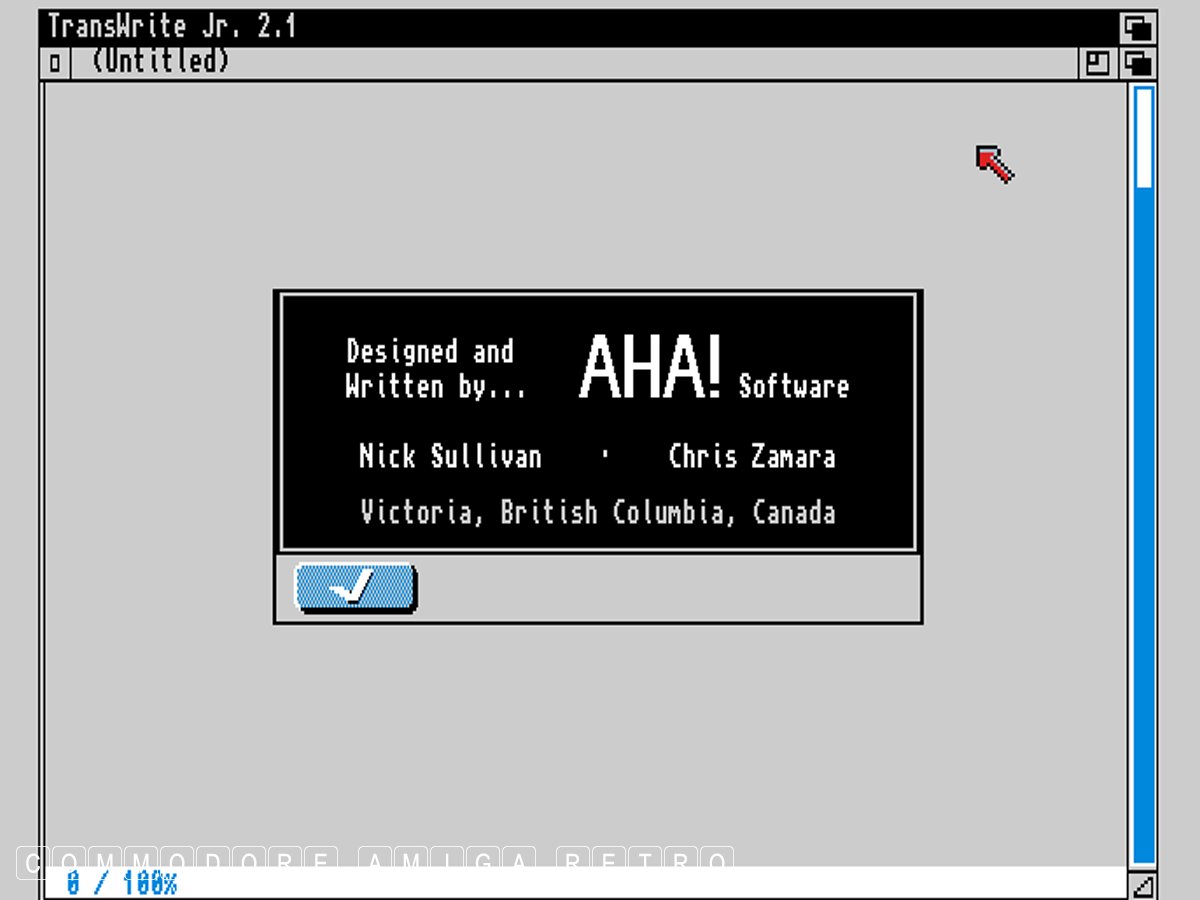Image resolution: width=1200 pixels, height=900 pixels.
Task: Click the Victoria, British Columbia, Canada line
Action: point(598,512)
